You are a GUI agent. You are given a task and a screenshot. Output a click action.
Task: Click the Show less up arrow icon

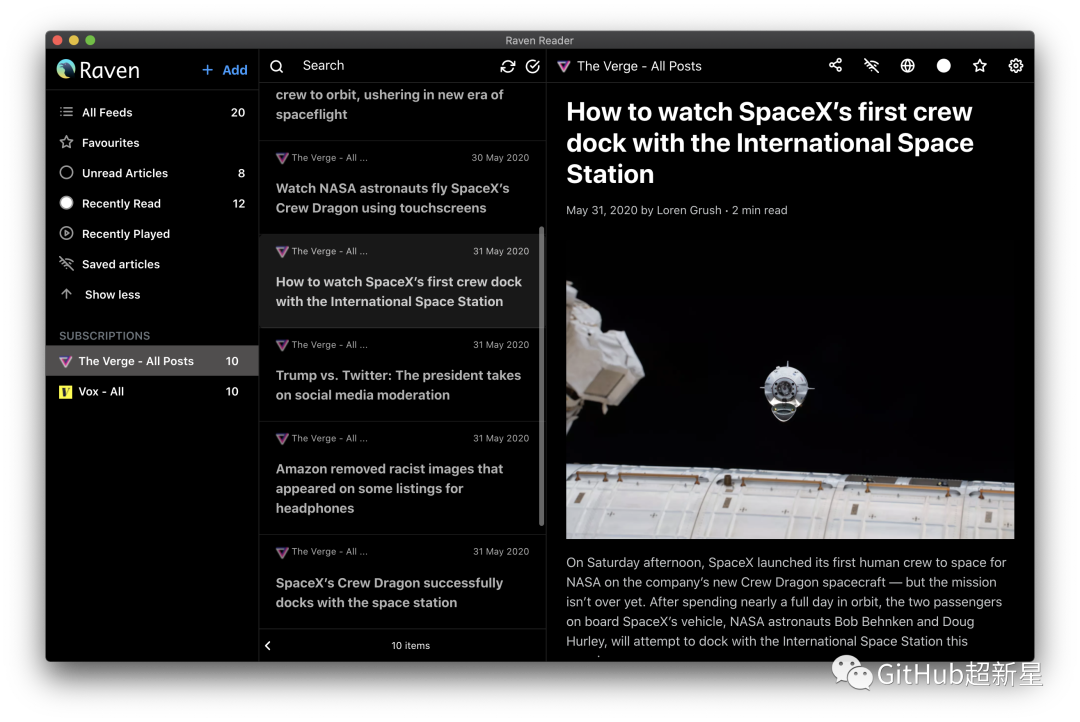66,293
